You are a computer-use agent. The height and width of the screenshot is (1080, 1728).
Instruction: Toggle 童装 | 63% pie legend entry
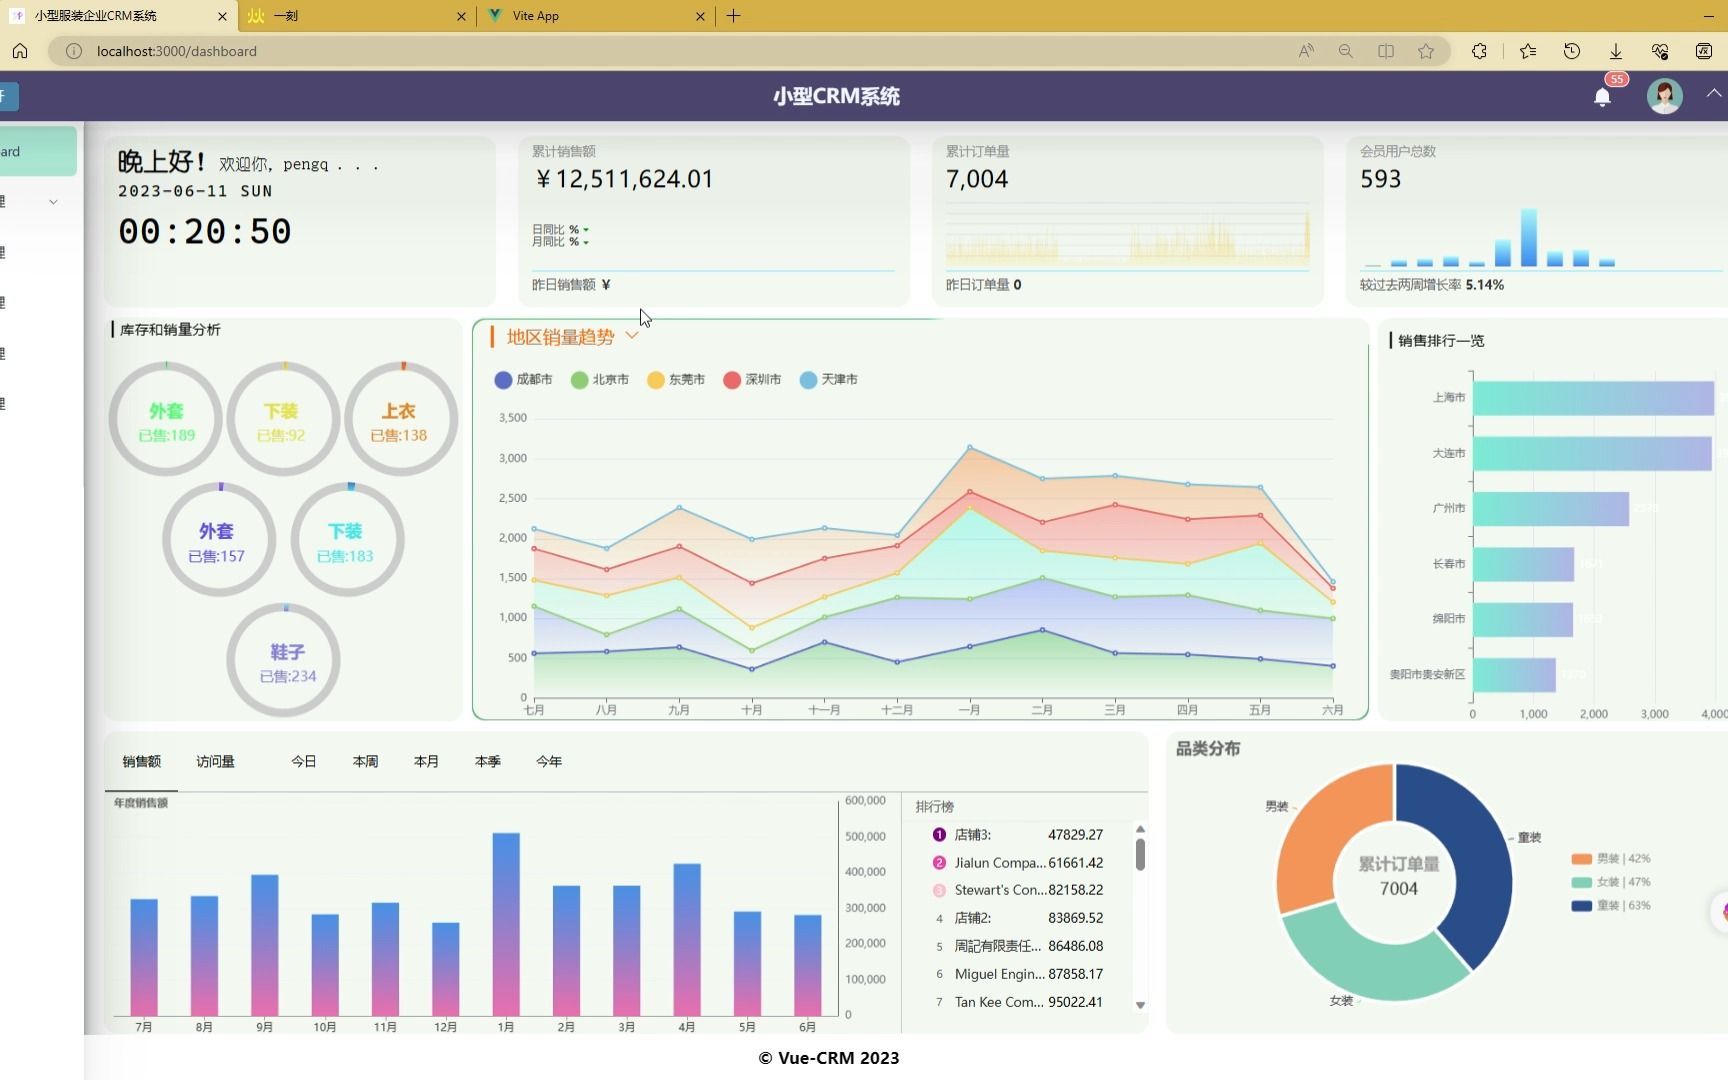coord(1611,906)
